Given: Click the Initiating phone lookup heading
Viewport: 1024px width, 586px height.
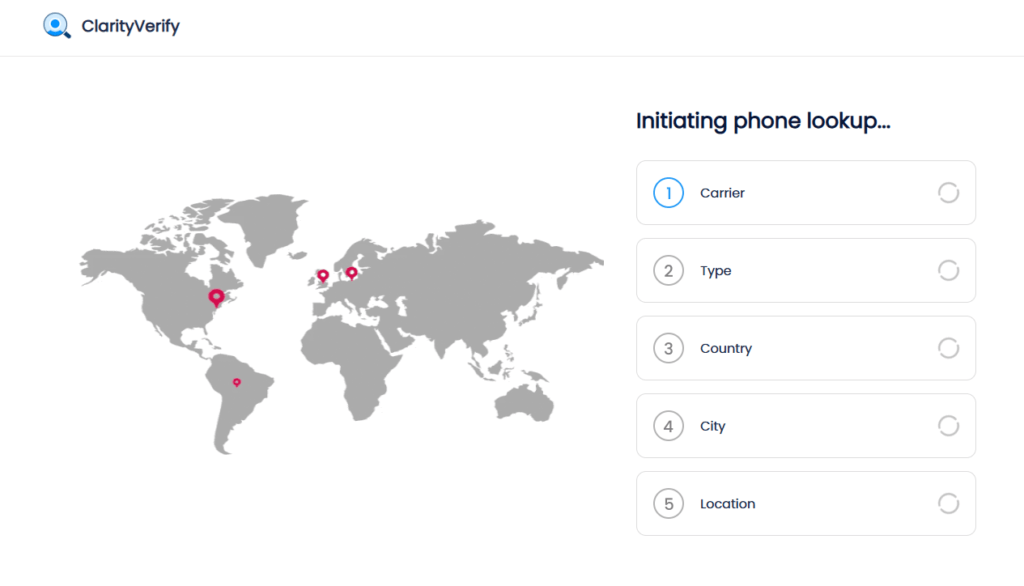Looking at the screenshot, I should pyautogui.click(x=763, y=122).
